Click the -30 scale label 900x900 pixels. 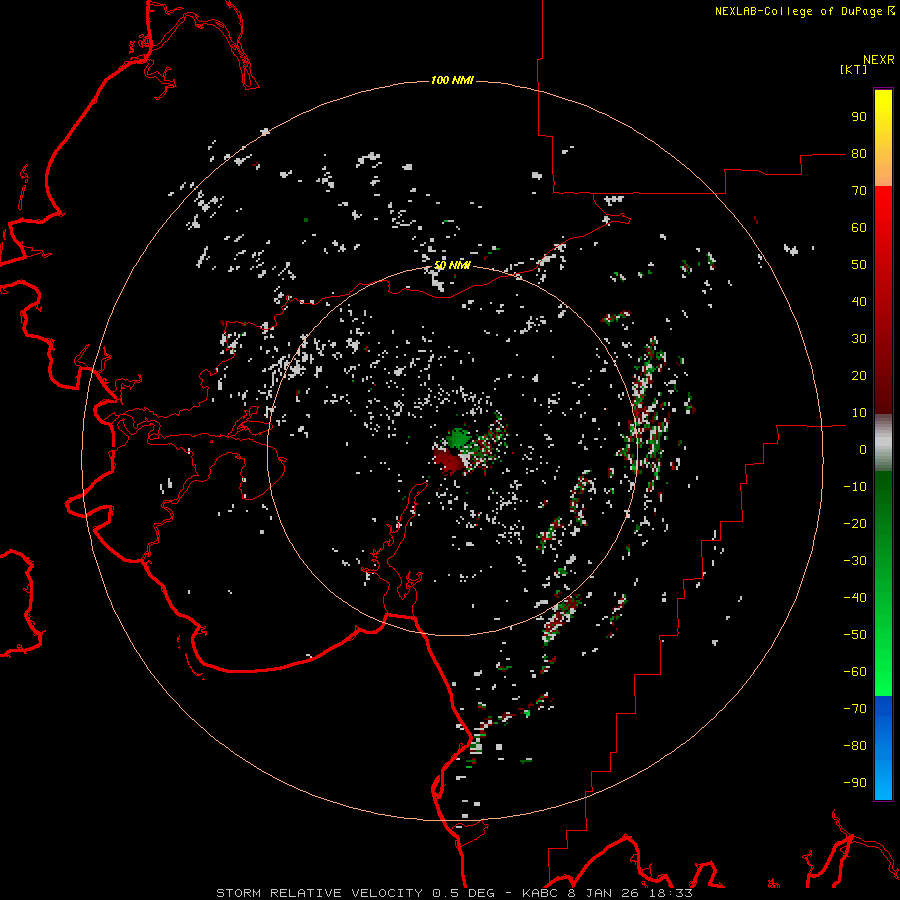tap(855, 561)
